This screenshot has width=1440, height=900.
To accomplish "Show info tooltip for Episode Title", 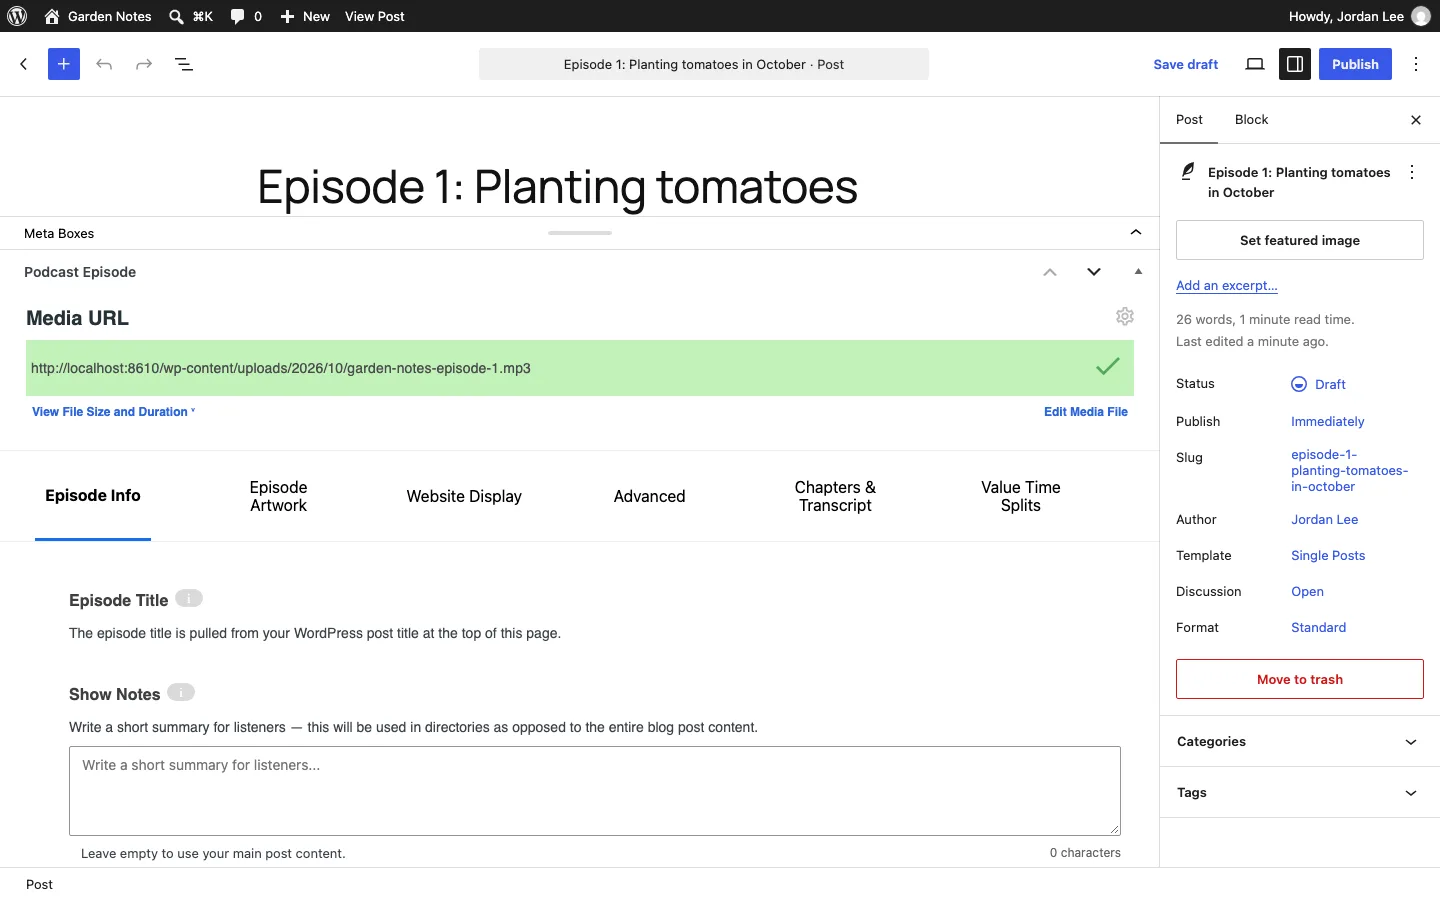I will [189, 598].
